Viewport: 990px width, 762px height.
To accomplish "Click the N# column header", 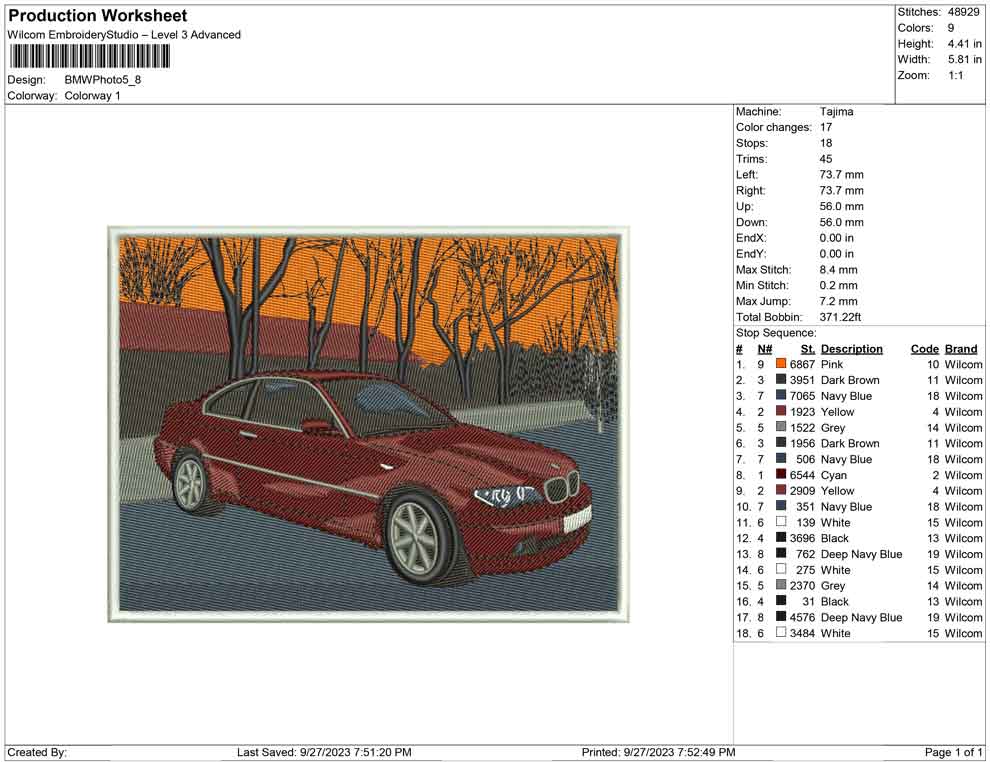I will click(x=765, y=349).
